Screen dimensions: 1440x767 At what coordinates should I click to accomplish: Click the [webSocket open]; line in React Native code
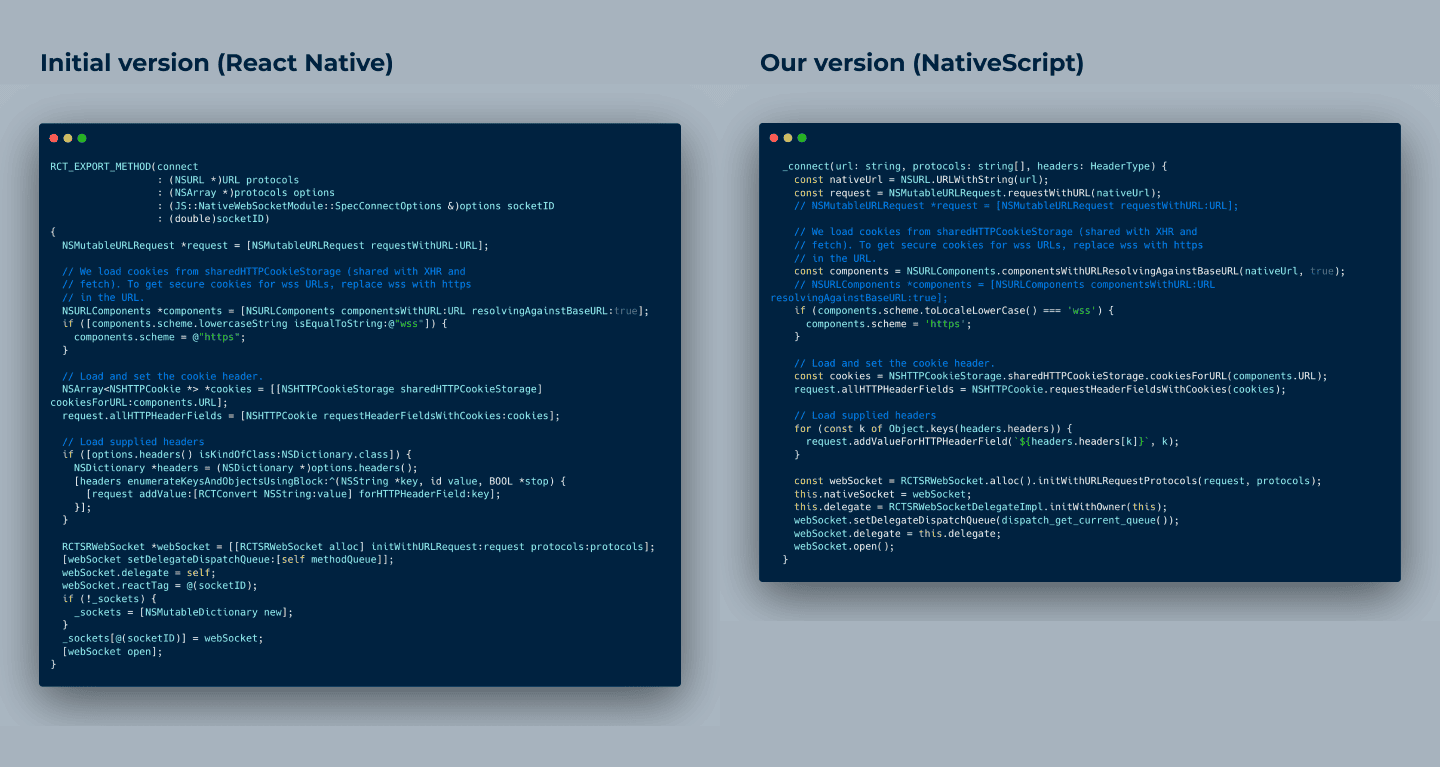[x=111, y=651]
